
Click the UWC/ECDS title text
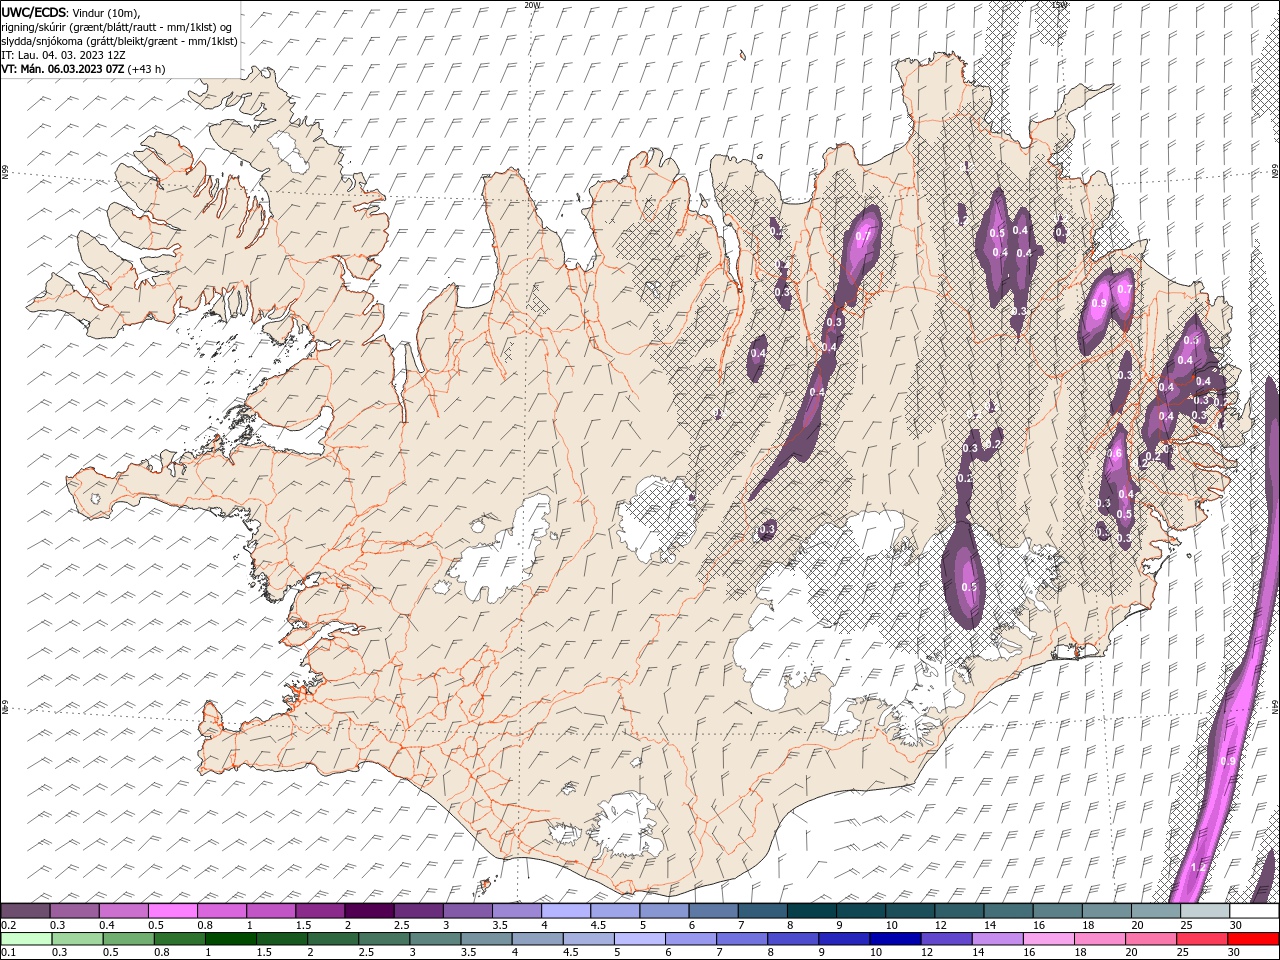(x=34, y=11)
